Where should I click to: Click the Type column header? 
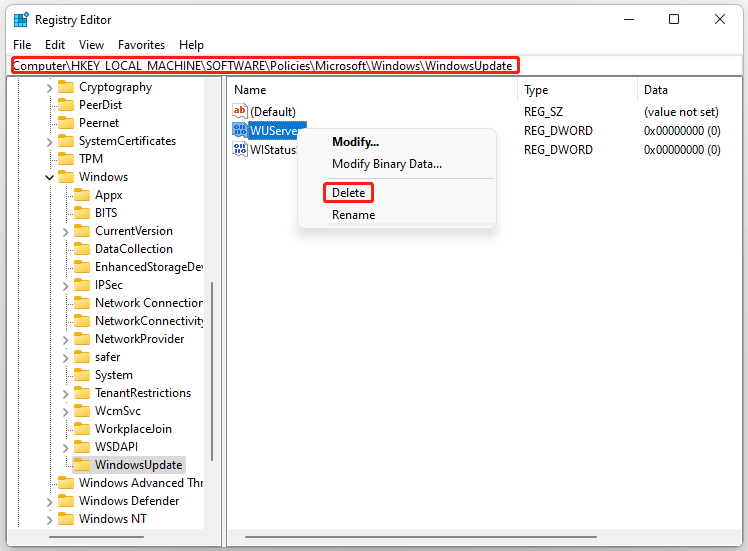click(578, 90)
